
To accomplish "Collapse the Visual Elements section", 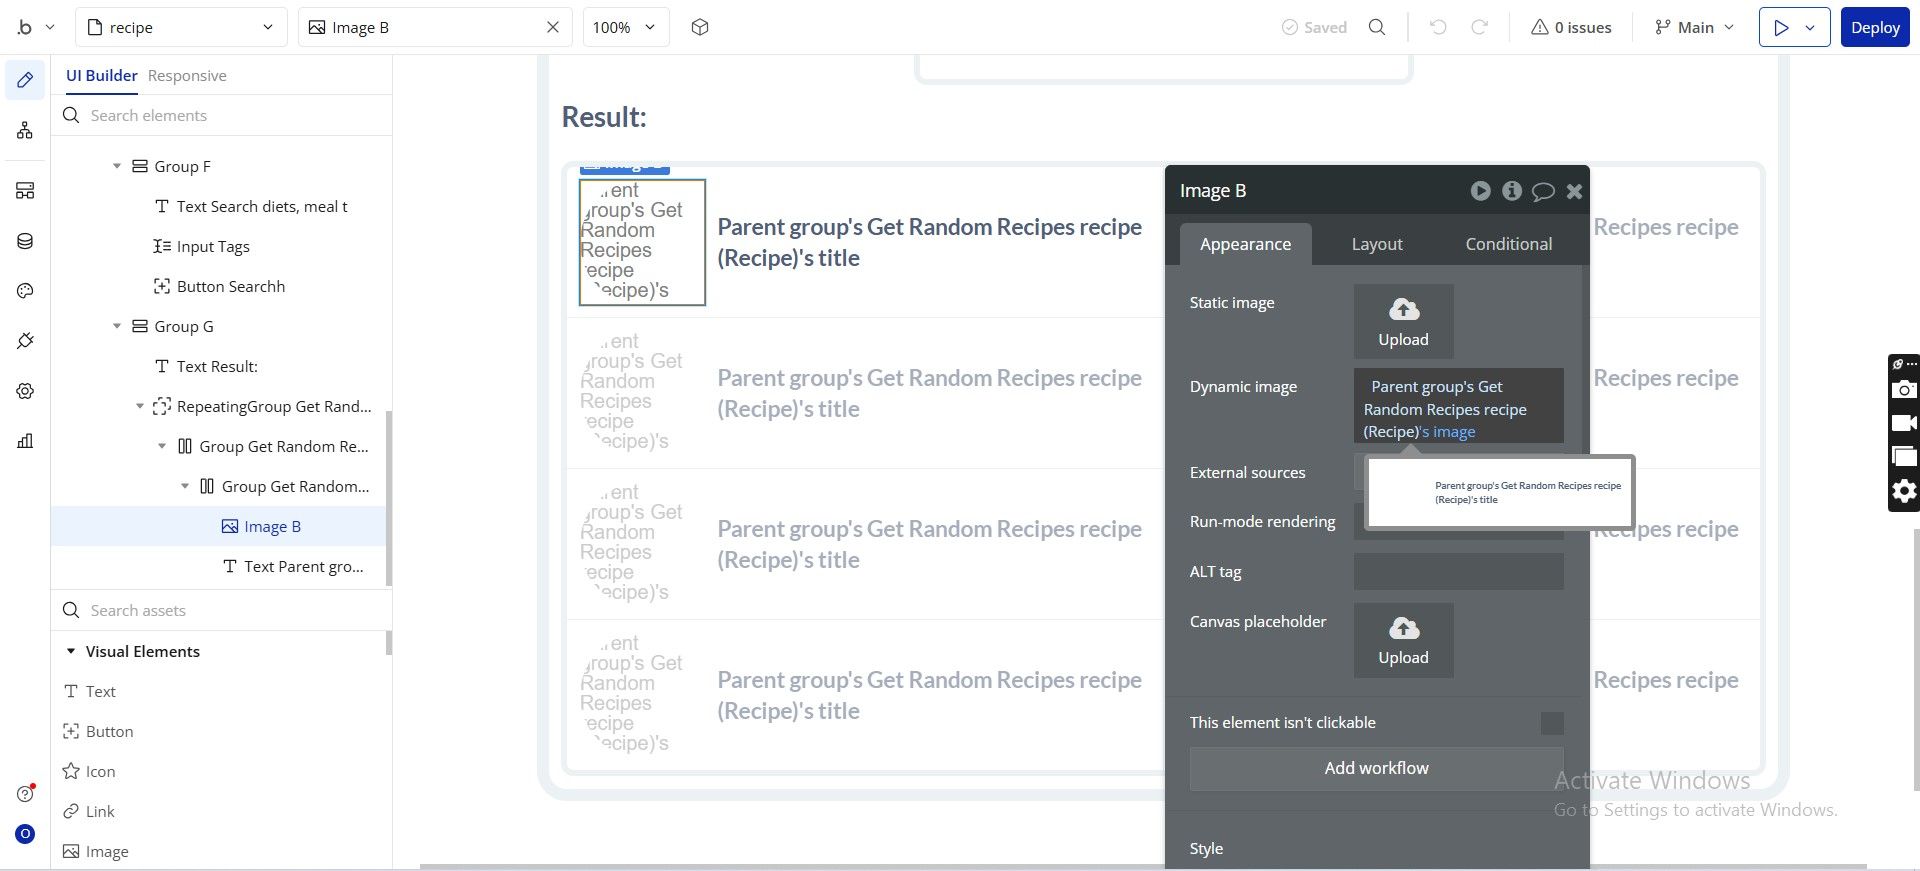I will point(71,651).
